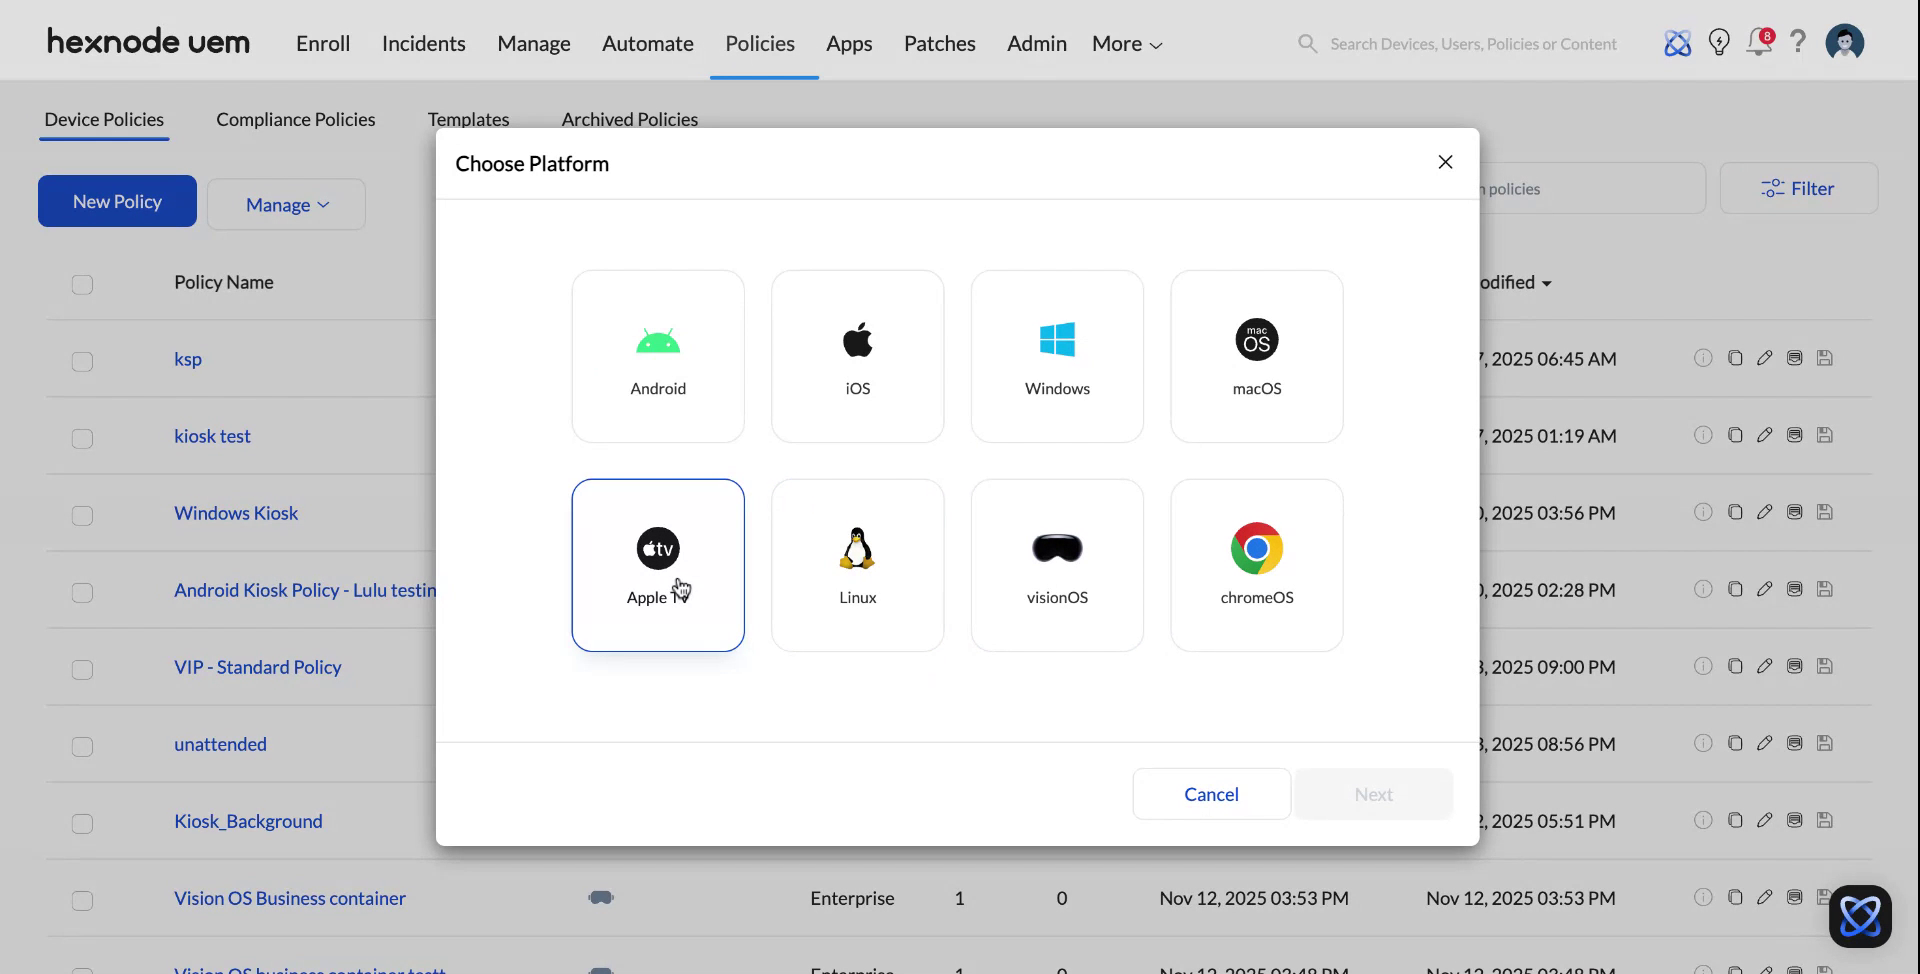Switch to the Compliance Policies tab
This screenshot has width=1920, height=974.
click(x=295, y=119)
